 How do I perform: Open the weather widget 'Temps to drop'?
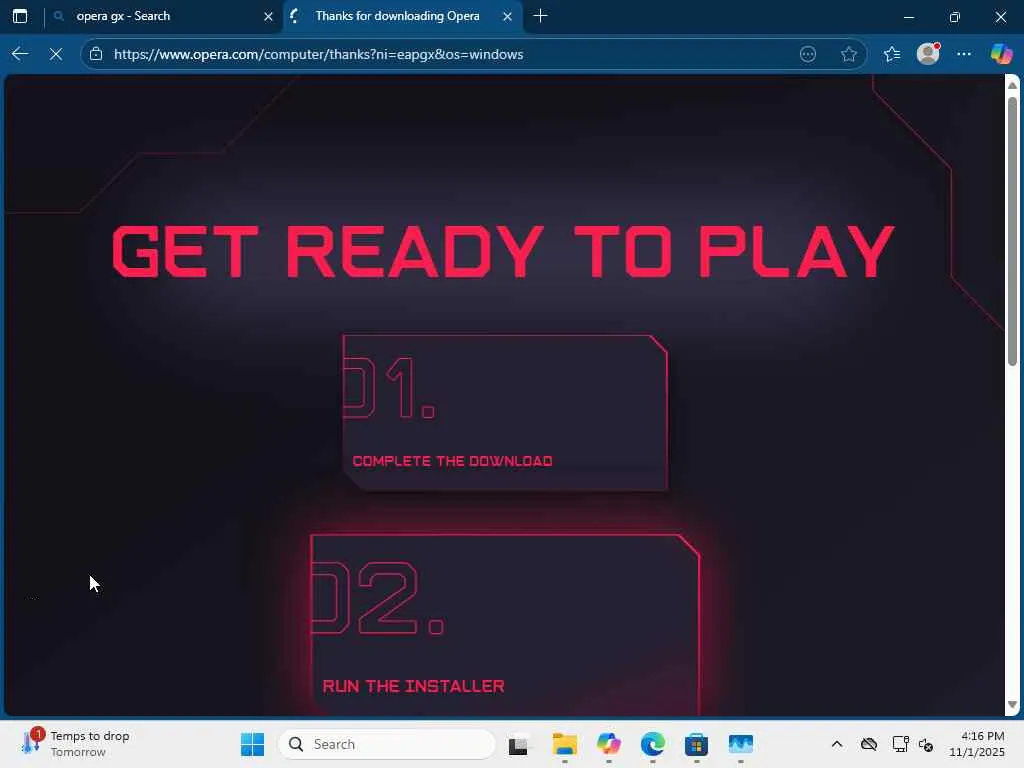75,744
